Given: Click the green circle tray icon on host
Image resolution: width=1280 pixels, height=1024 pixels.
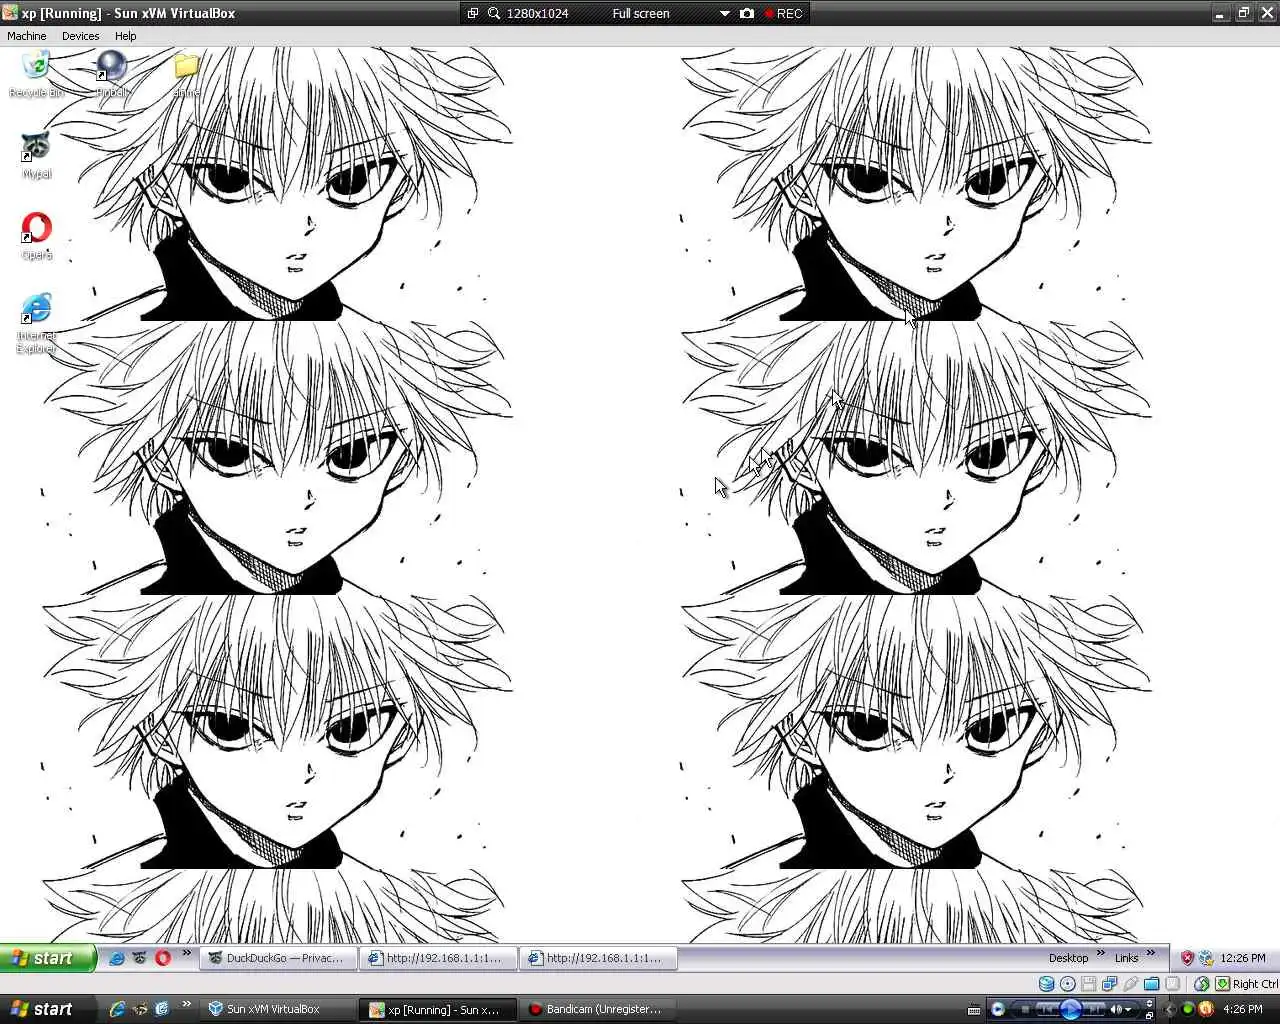Looking at the screenshot, I should (x=1187, y=1009).
